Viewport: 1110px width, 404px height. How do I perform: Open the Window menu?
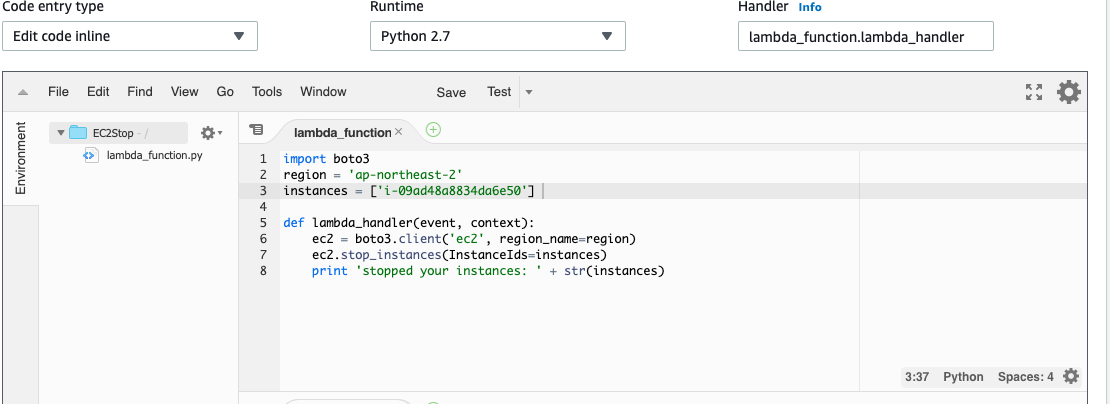tap(324, 92)
